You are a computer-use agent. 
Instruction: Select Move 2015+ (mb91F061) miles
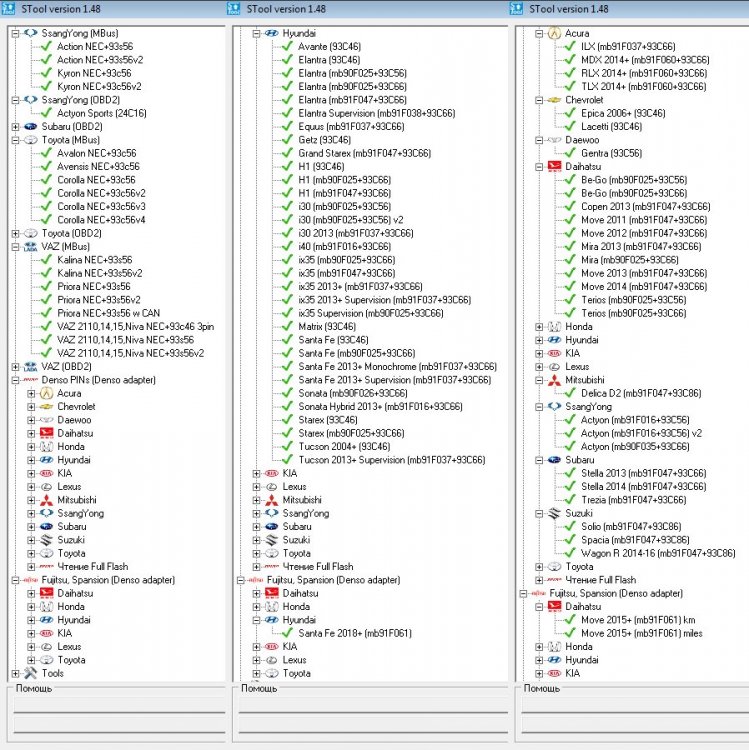pos(642,633)
